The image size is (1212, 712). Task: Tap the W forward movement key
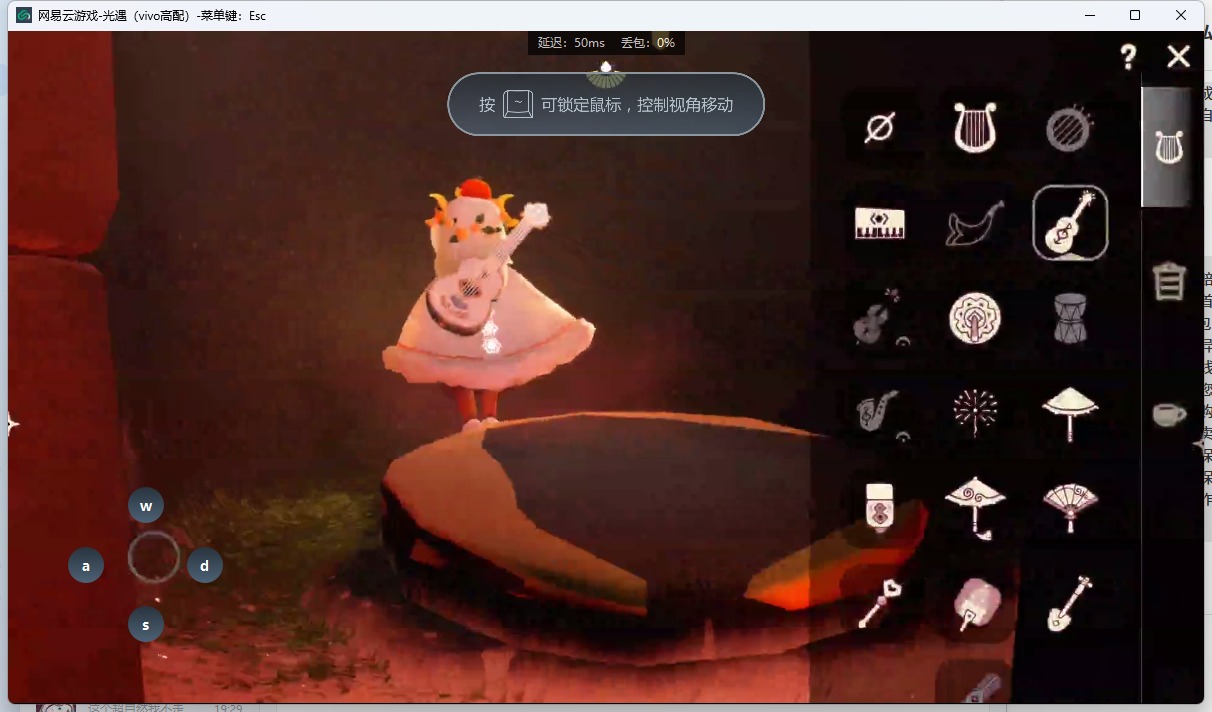pos(146,506)
